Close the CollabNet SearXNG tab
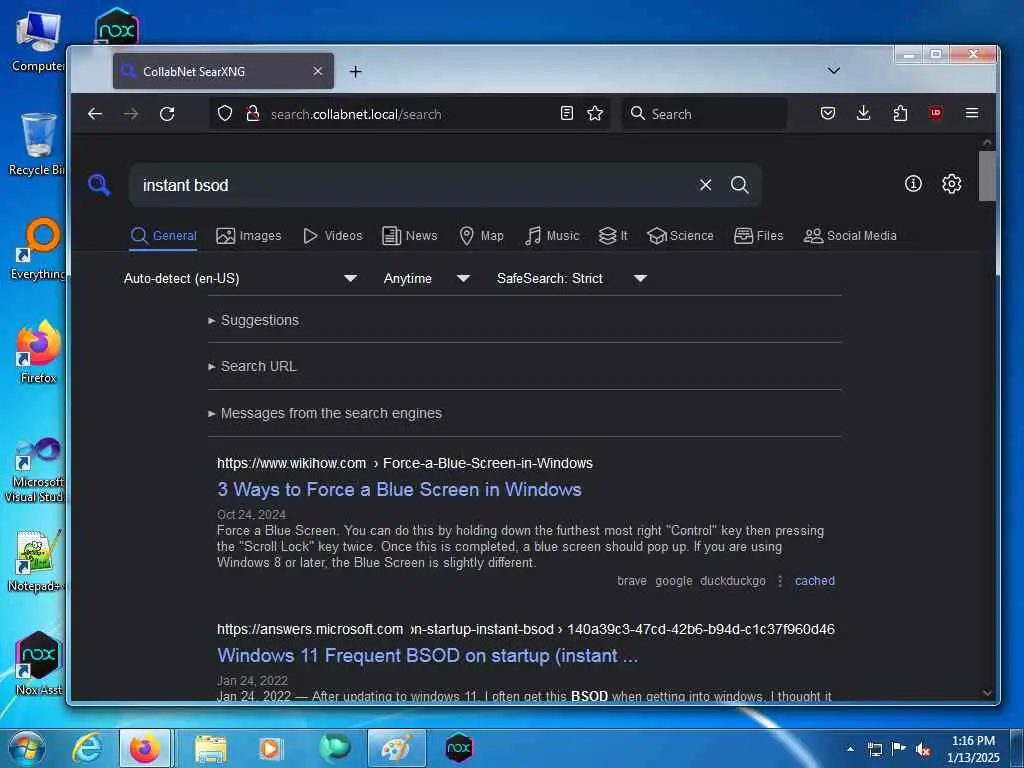Image resolution: width=1024 pixels, height=768 pixels. tap(317, 71)
